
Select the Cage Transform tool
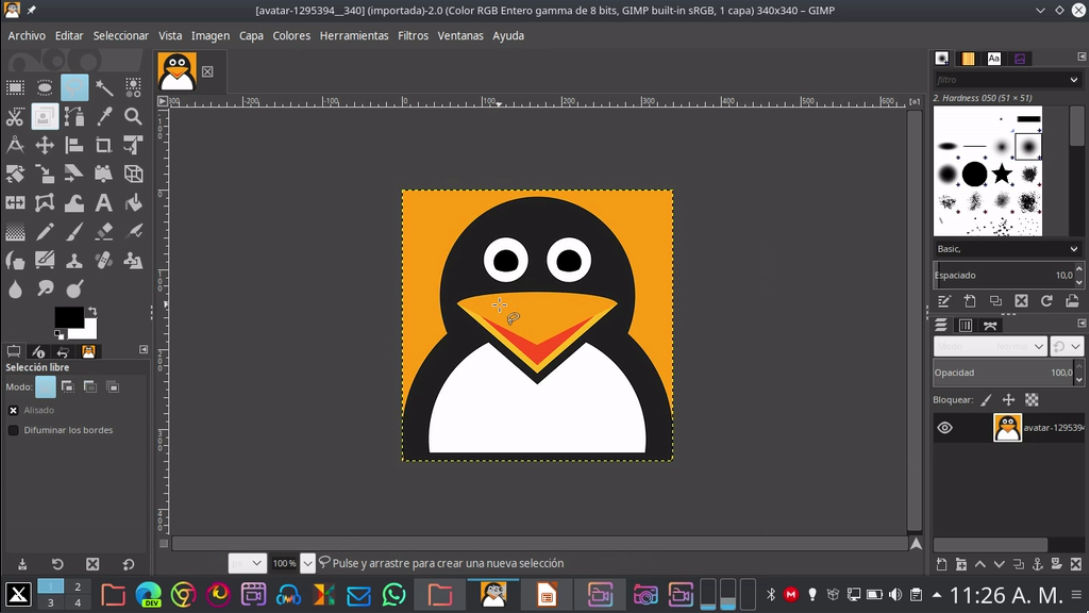[44, 203]
